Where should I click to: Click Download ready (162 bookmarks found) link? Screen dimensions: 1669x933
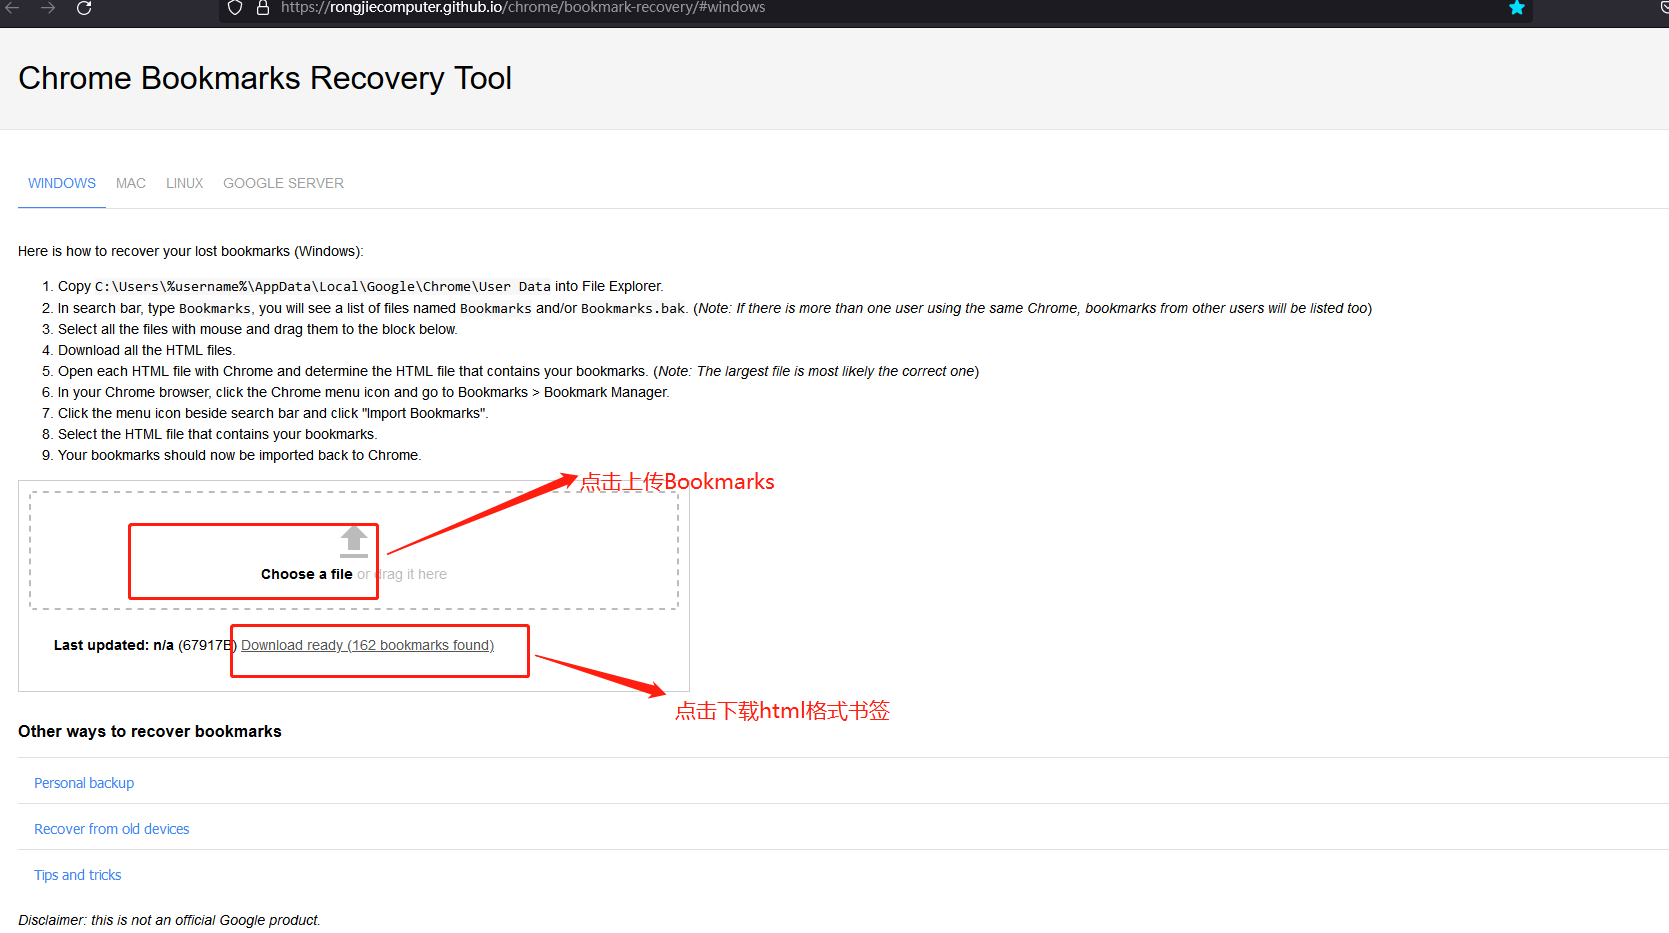pyautogui.click(x=368, y=645)
